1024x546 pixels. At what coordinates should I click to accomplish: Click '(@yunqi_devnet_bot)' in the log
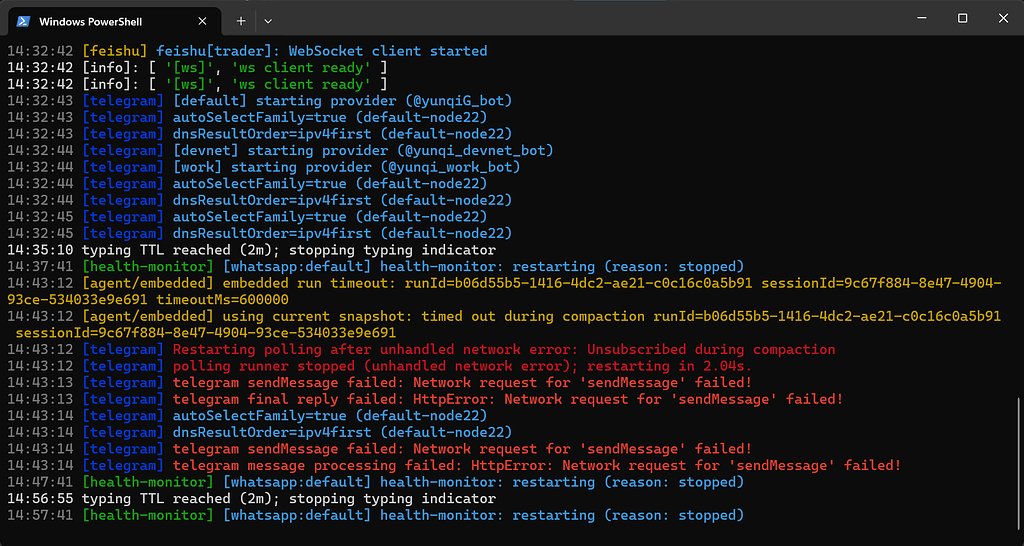(475, 151)
